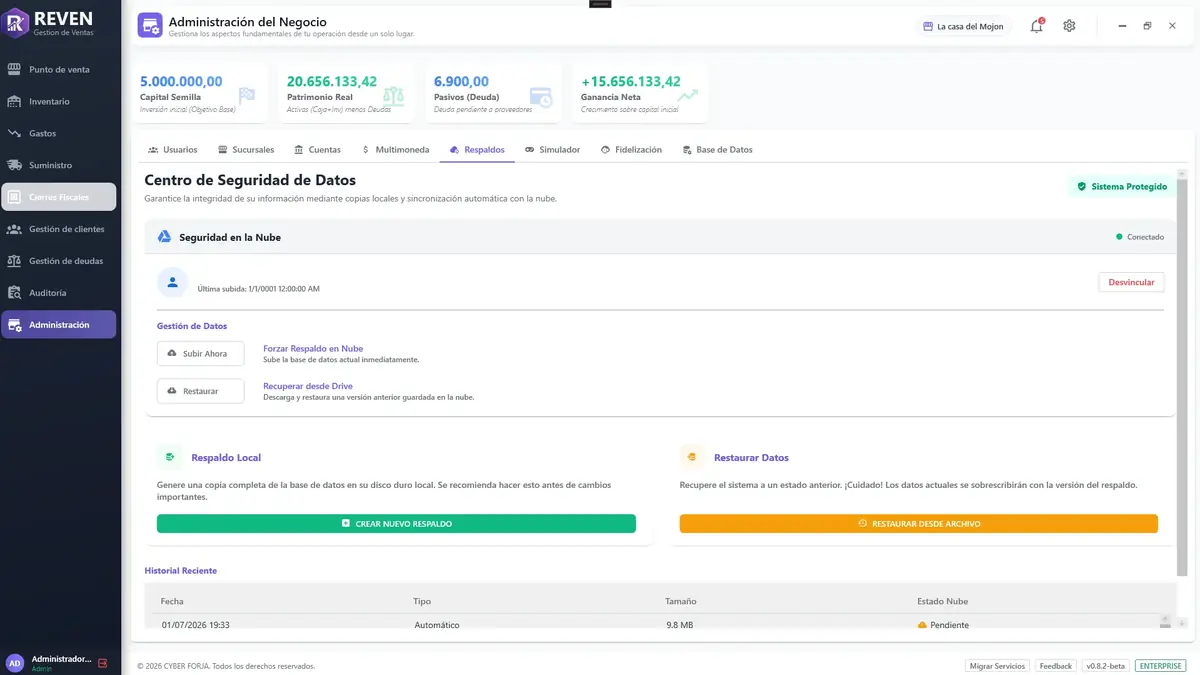Open the Auditoría section
The width and height of the screenshot is (1200, 675).
tap(59, 293)
